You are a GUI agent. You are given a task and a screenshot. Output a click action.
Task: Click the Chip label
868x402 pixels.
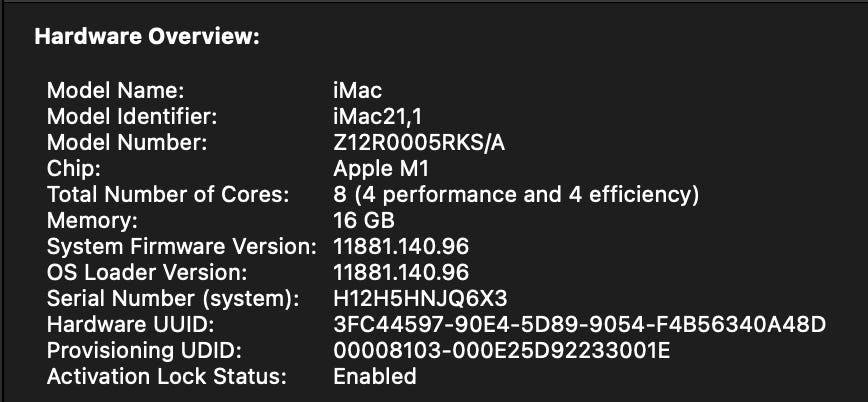click(x=68, y=169)
